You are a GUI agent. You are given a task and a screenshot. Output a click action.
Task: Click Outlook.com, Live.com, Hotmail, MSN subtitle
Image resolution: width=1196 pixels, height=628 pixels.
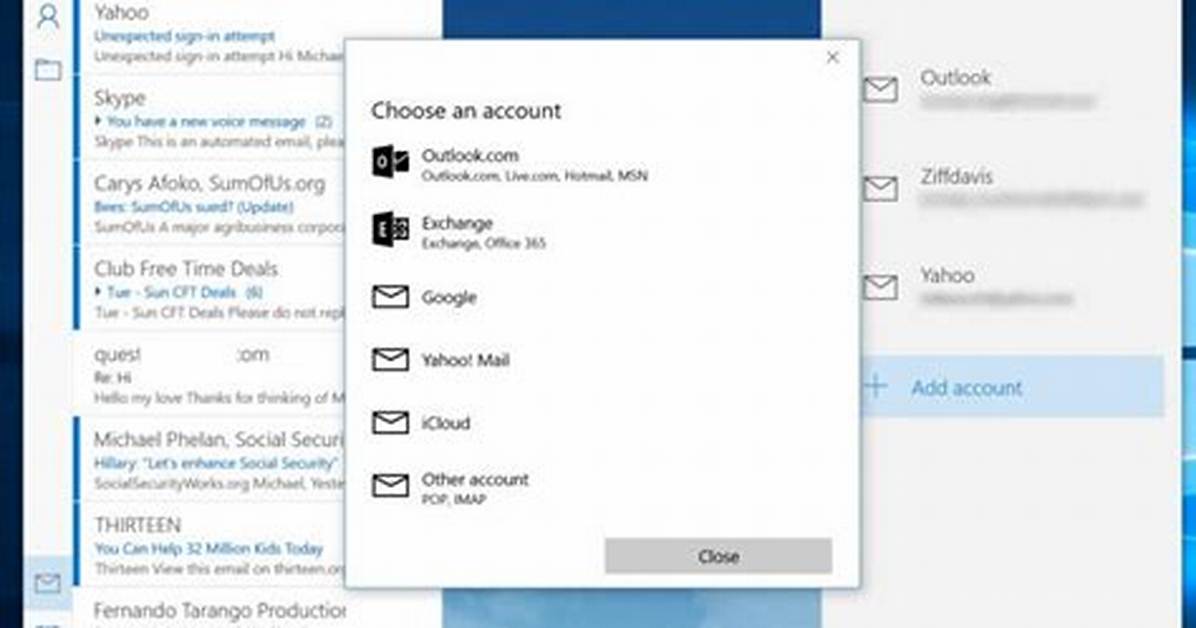click(x=535, y=176)
